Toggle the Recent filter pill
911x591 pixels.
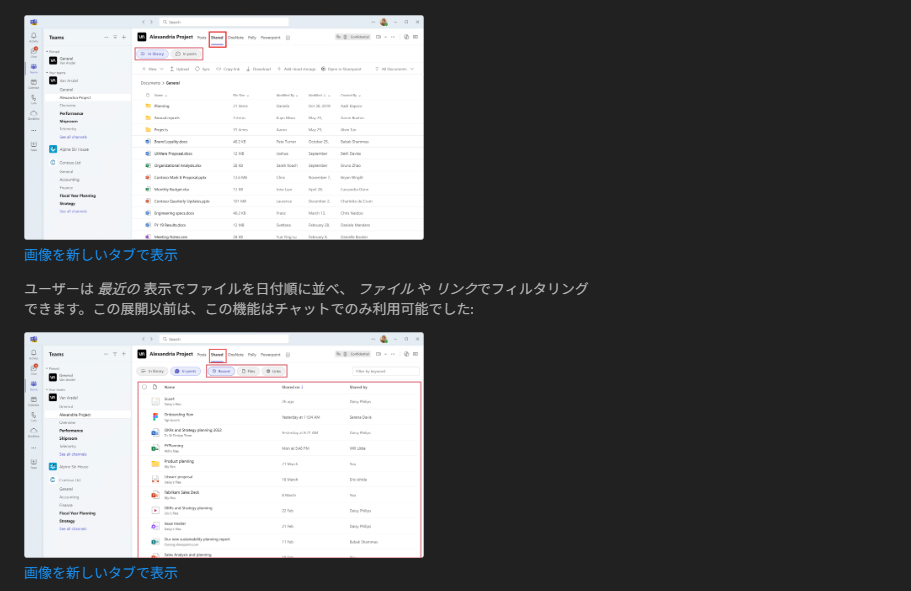tap(219, 371)
